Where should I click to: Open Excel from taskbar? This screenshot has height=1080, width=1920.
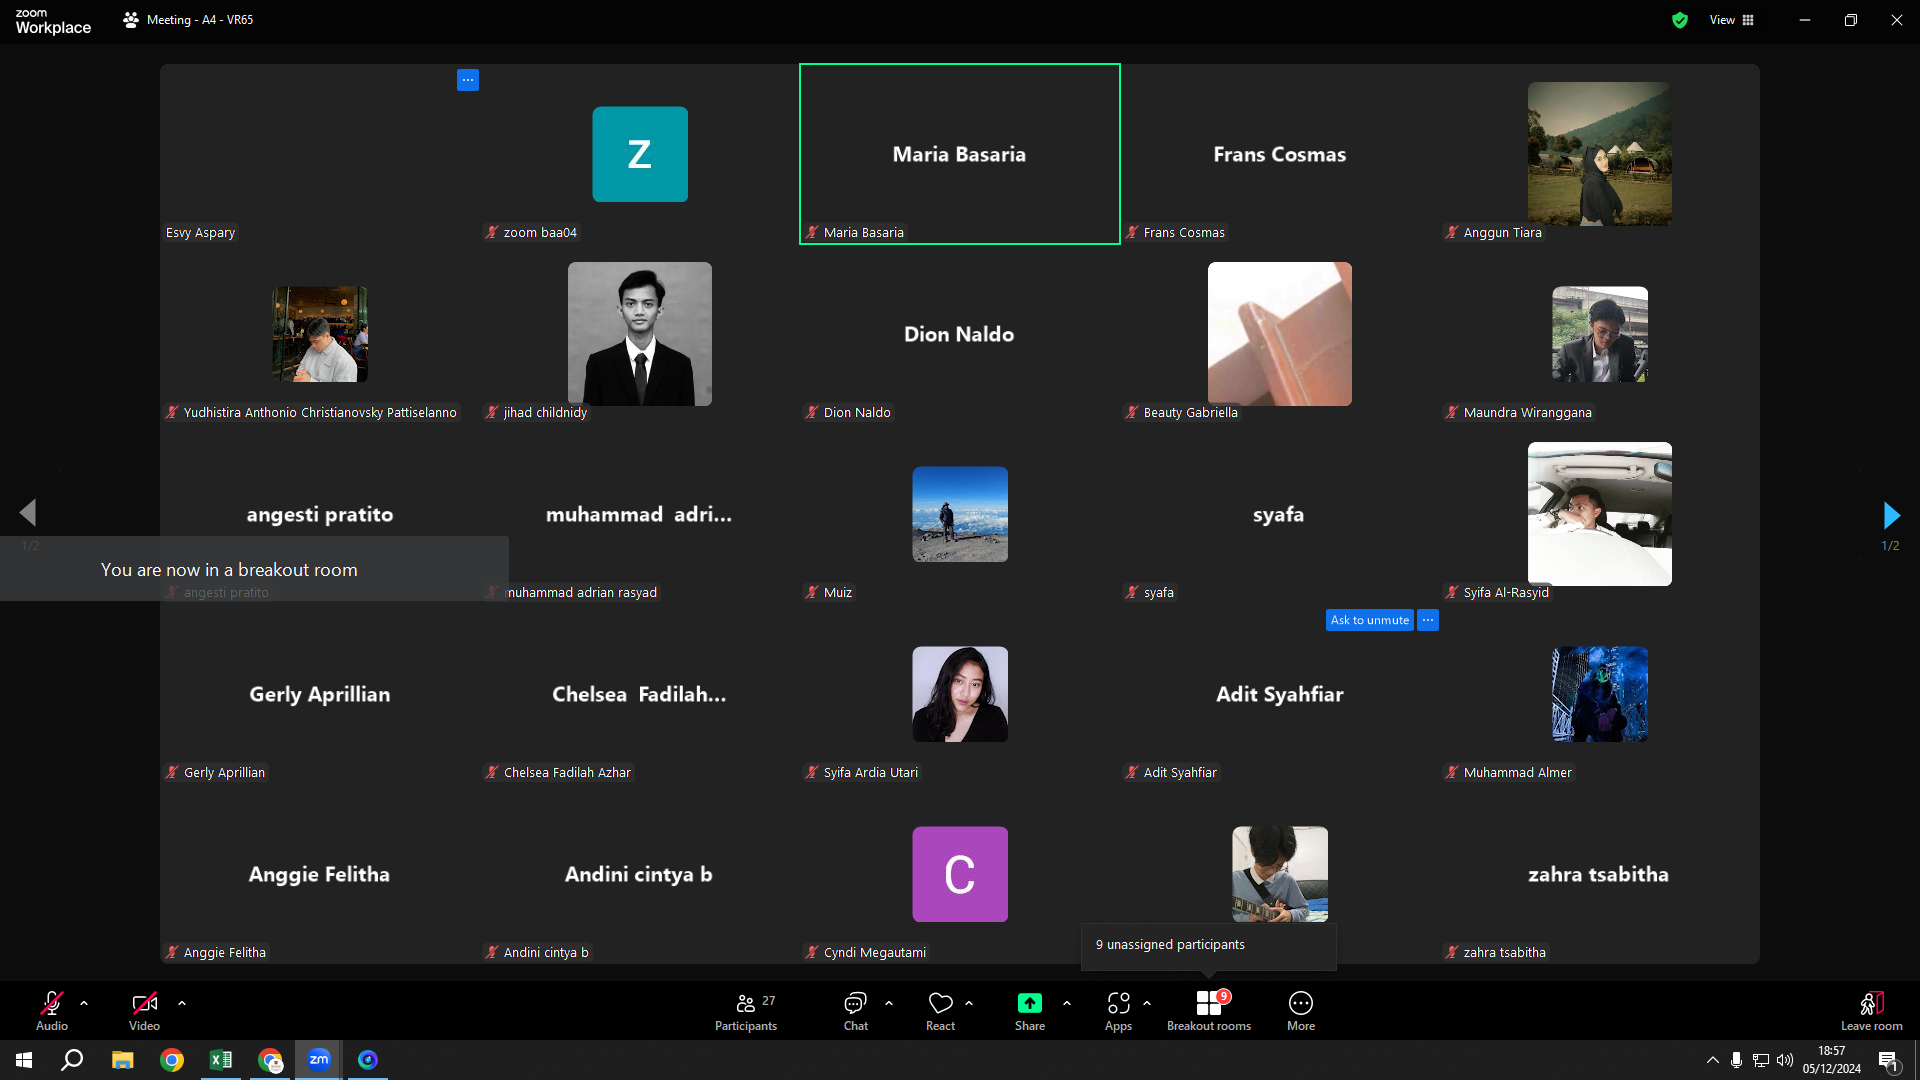click(x=221, y=1060)
